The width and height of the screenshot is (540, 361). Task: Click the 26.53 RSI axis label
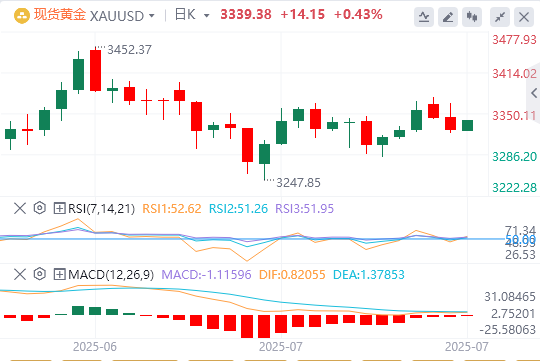coord(520,255)
